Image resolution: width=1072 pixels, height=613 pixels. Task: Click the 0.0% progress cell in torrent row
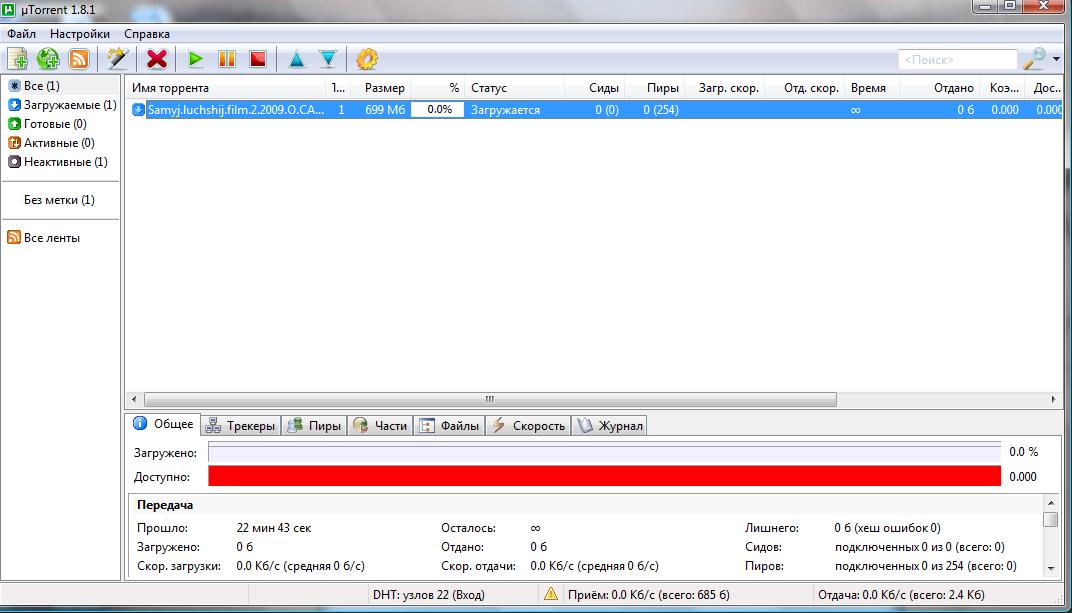pos(438,109)
